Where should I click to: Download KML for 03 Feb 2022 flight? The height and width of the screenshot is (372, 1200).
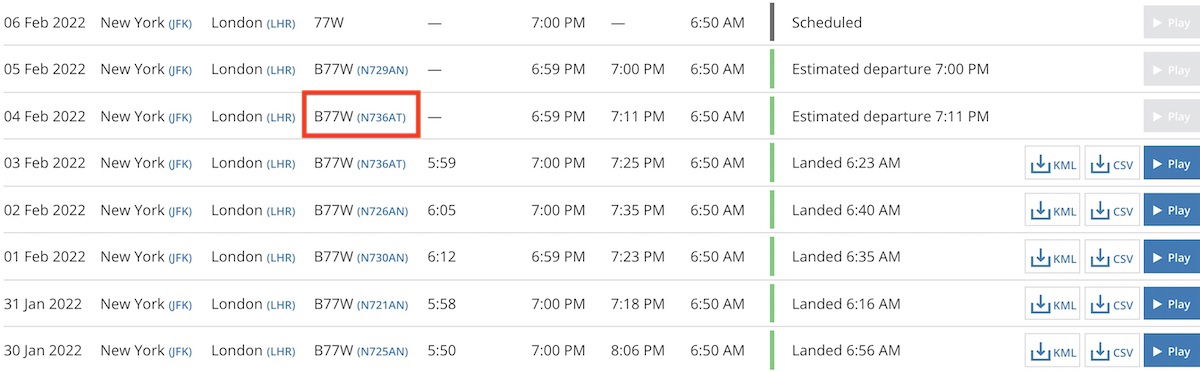tap(1053, 164)
